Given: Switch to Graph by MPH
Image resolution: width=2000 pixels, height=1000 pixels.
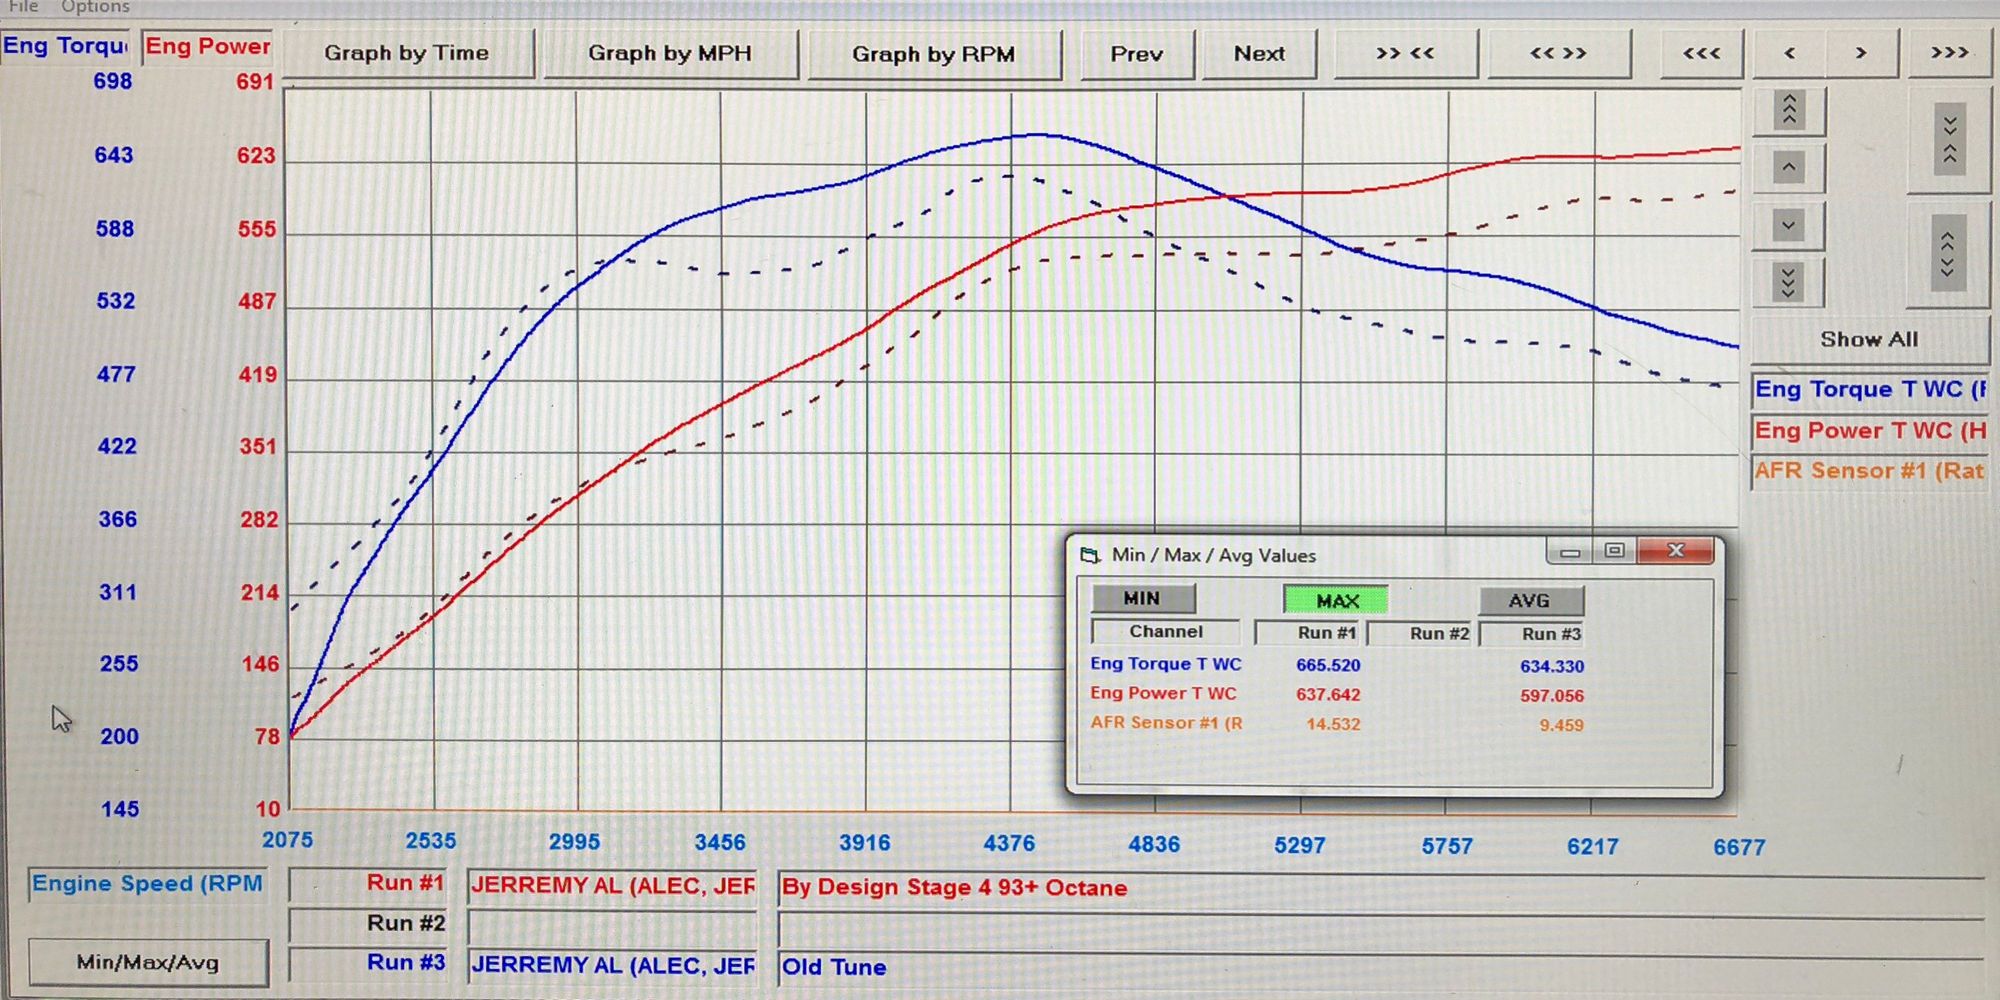Looking at the screenshot, I should click(669, 54).
